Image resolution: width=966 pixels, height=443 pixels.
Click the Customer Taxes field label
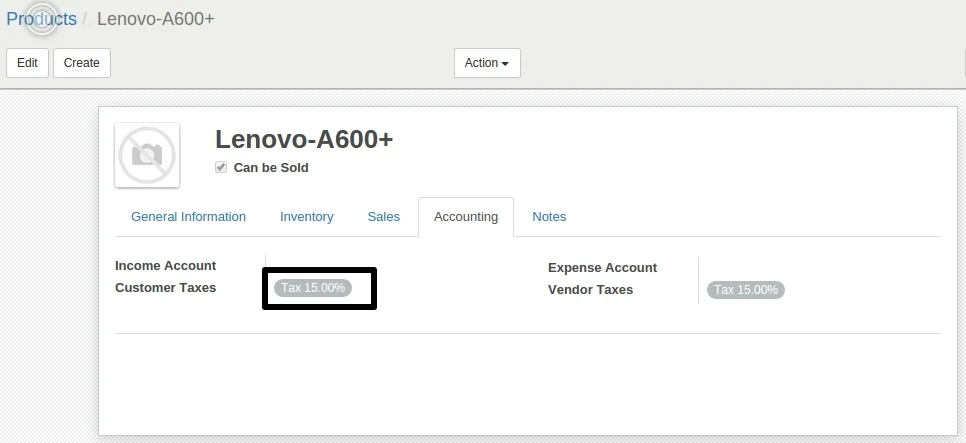[165, 288]
